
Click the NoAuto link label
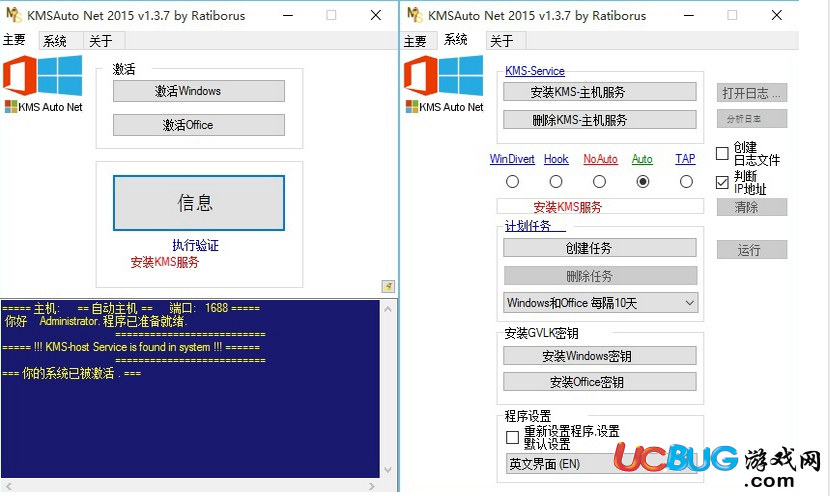(600, 159)
